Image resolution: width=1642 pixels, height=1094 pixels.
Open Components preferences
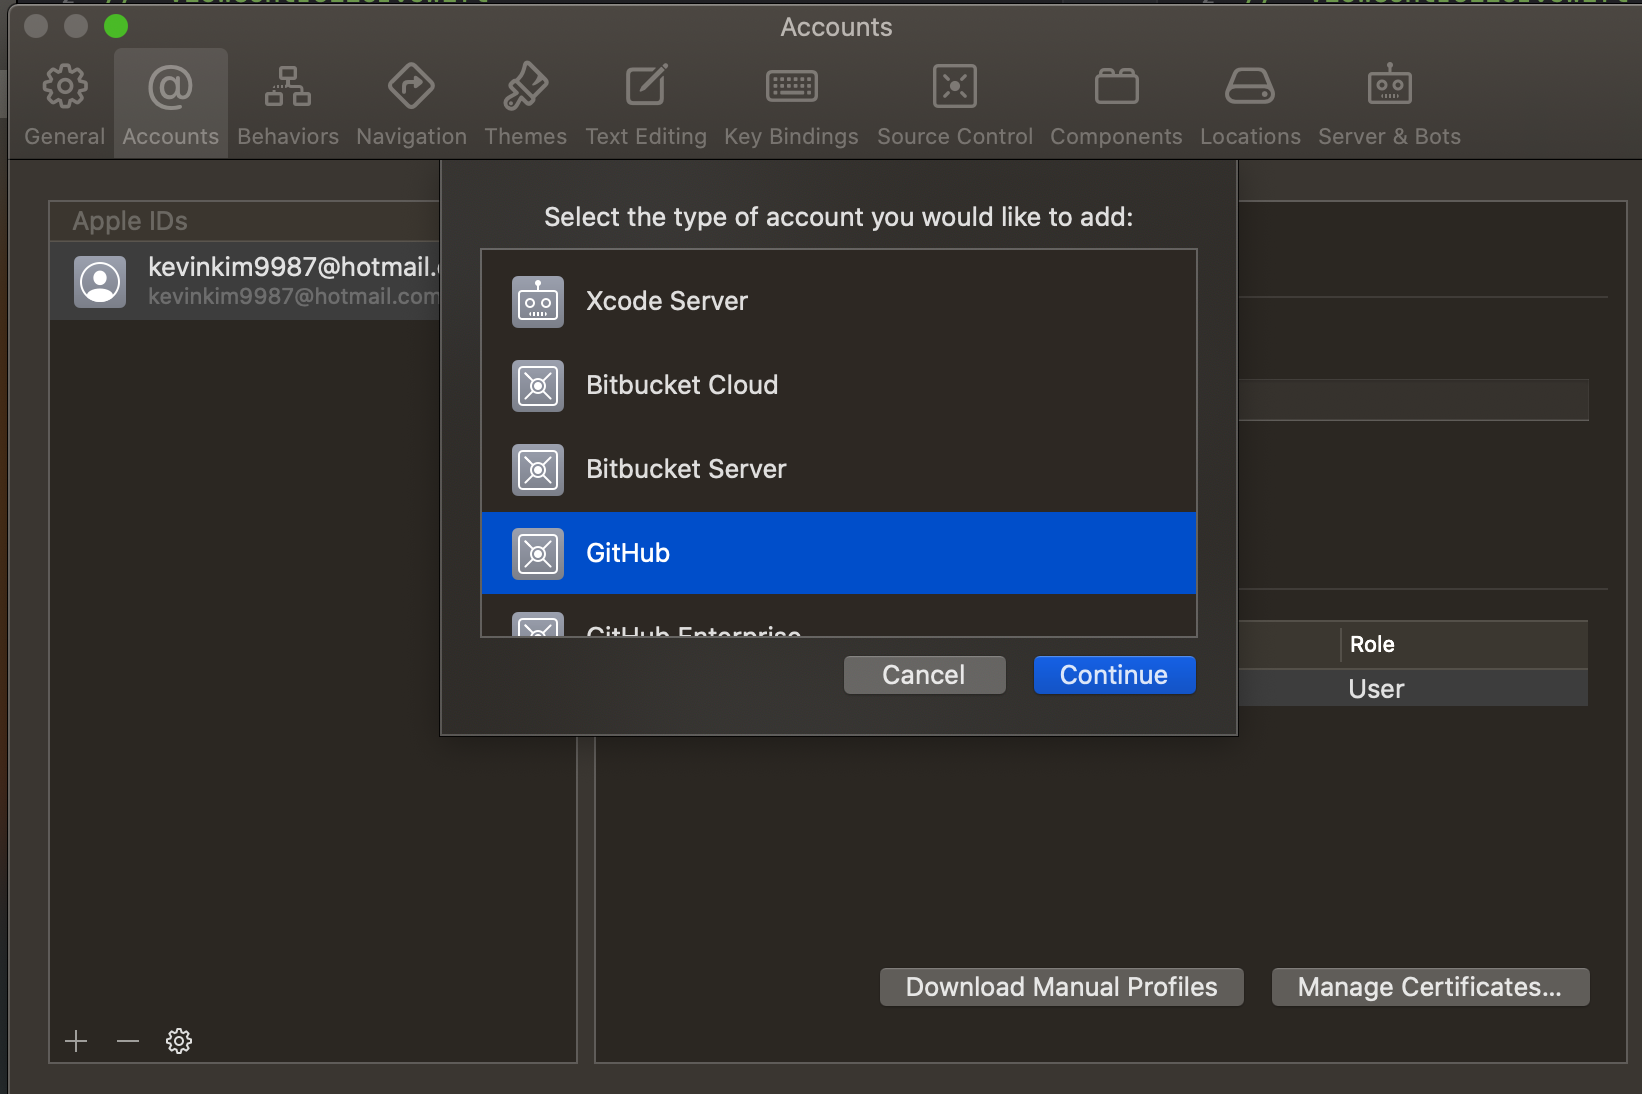1116,104
